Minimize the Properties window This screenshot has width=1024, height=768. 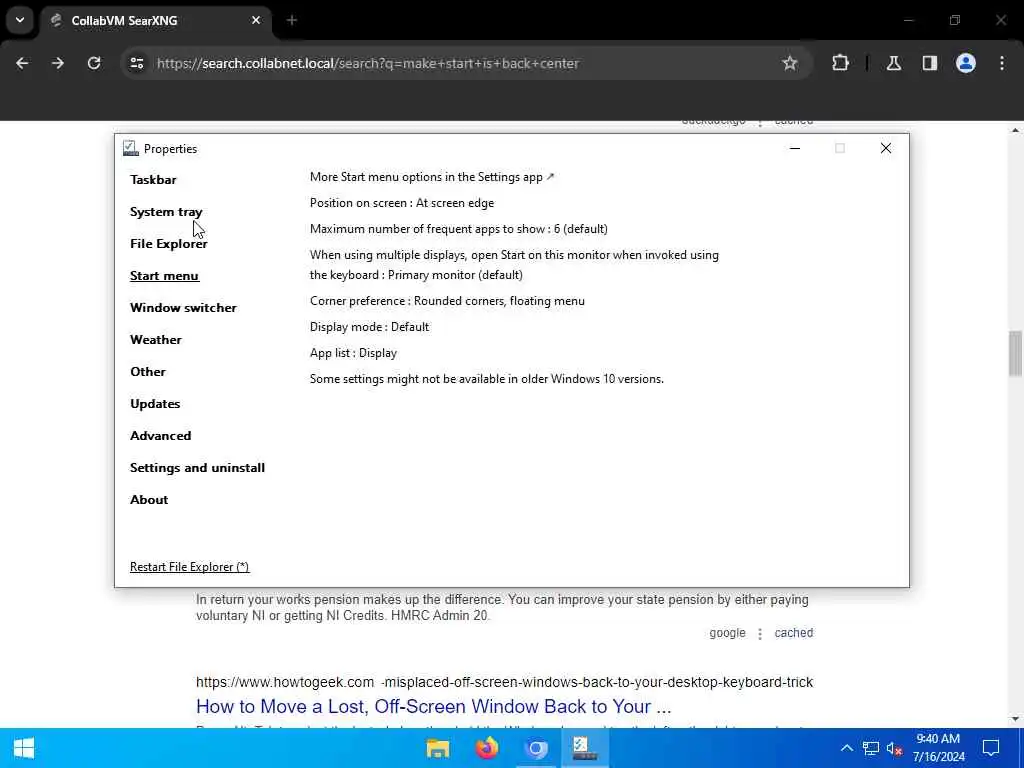[795, 148]
